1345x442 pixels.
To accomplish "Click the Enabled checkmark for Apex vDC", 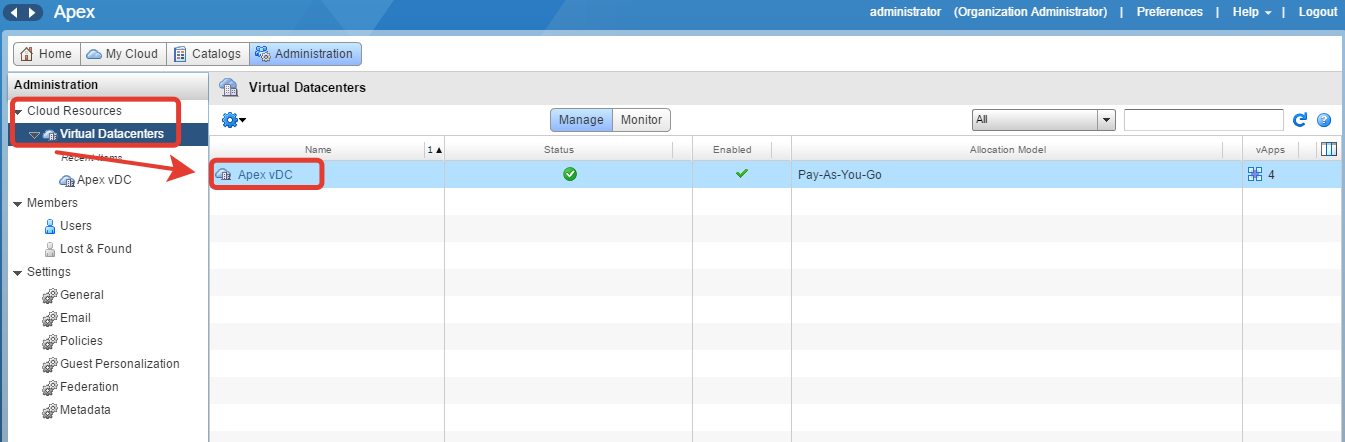I will pos(741,174).
